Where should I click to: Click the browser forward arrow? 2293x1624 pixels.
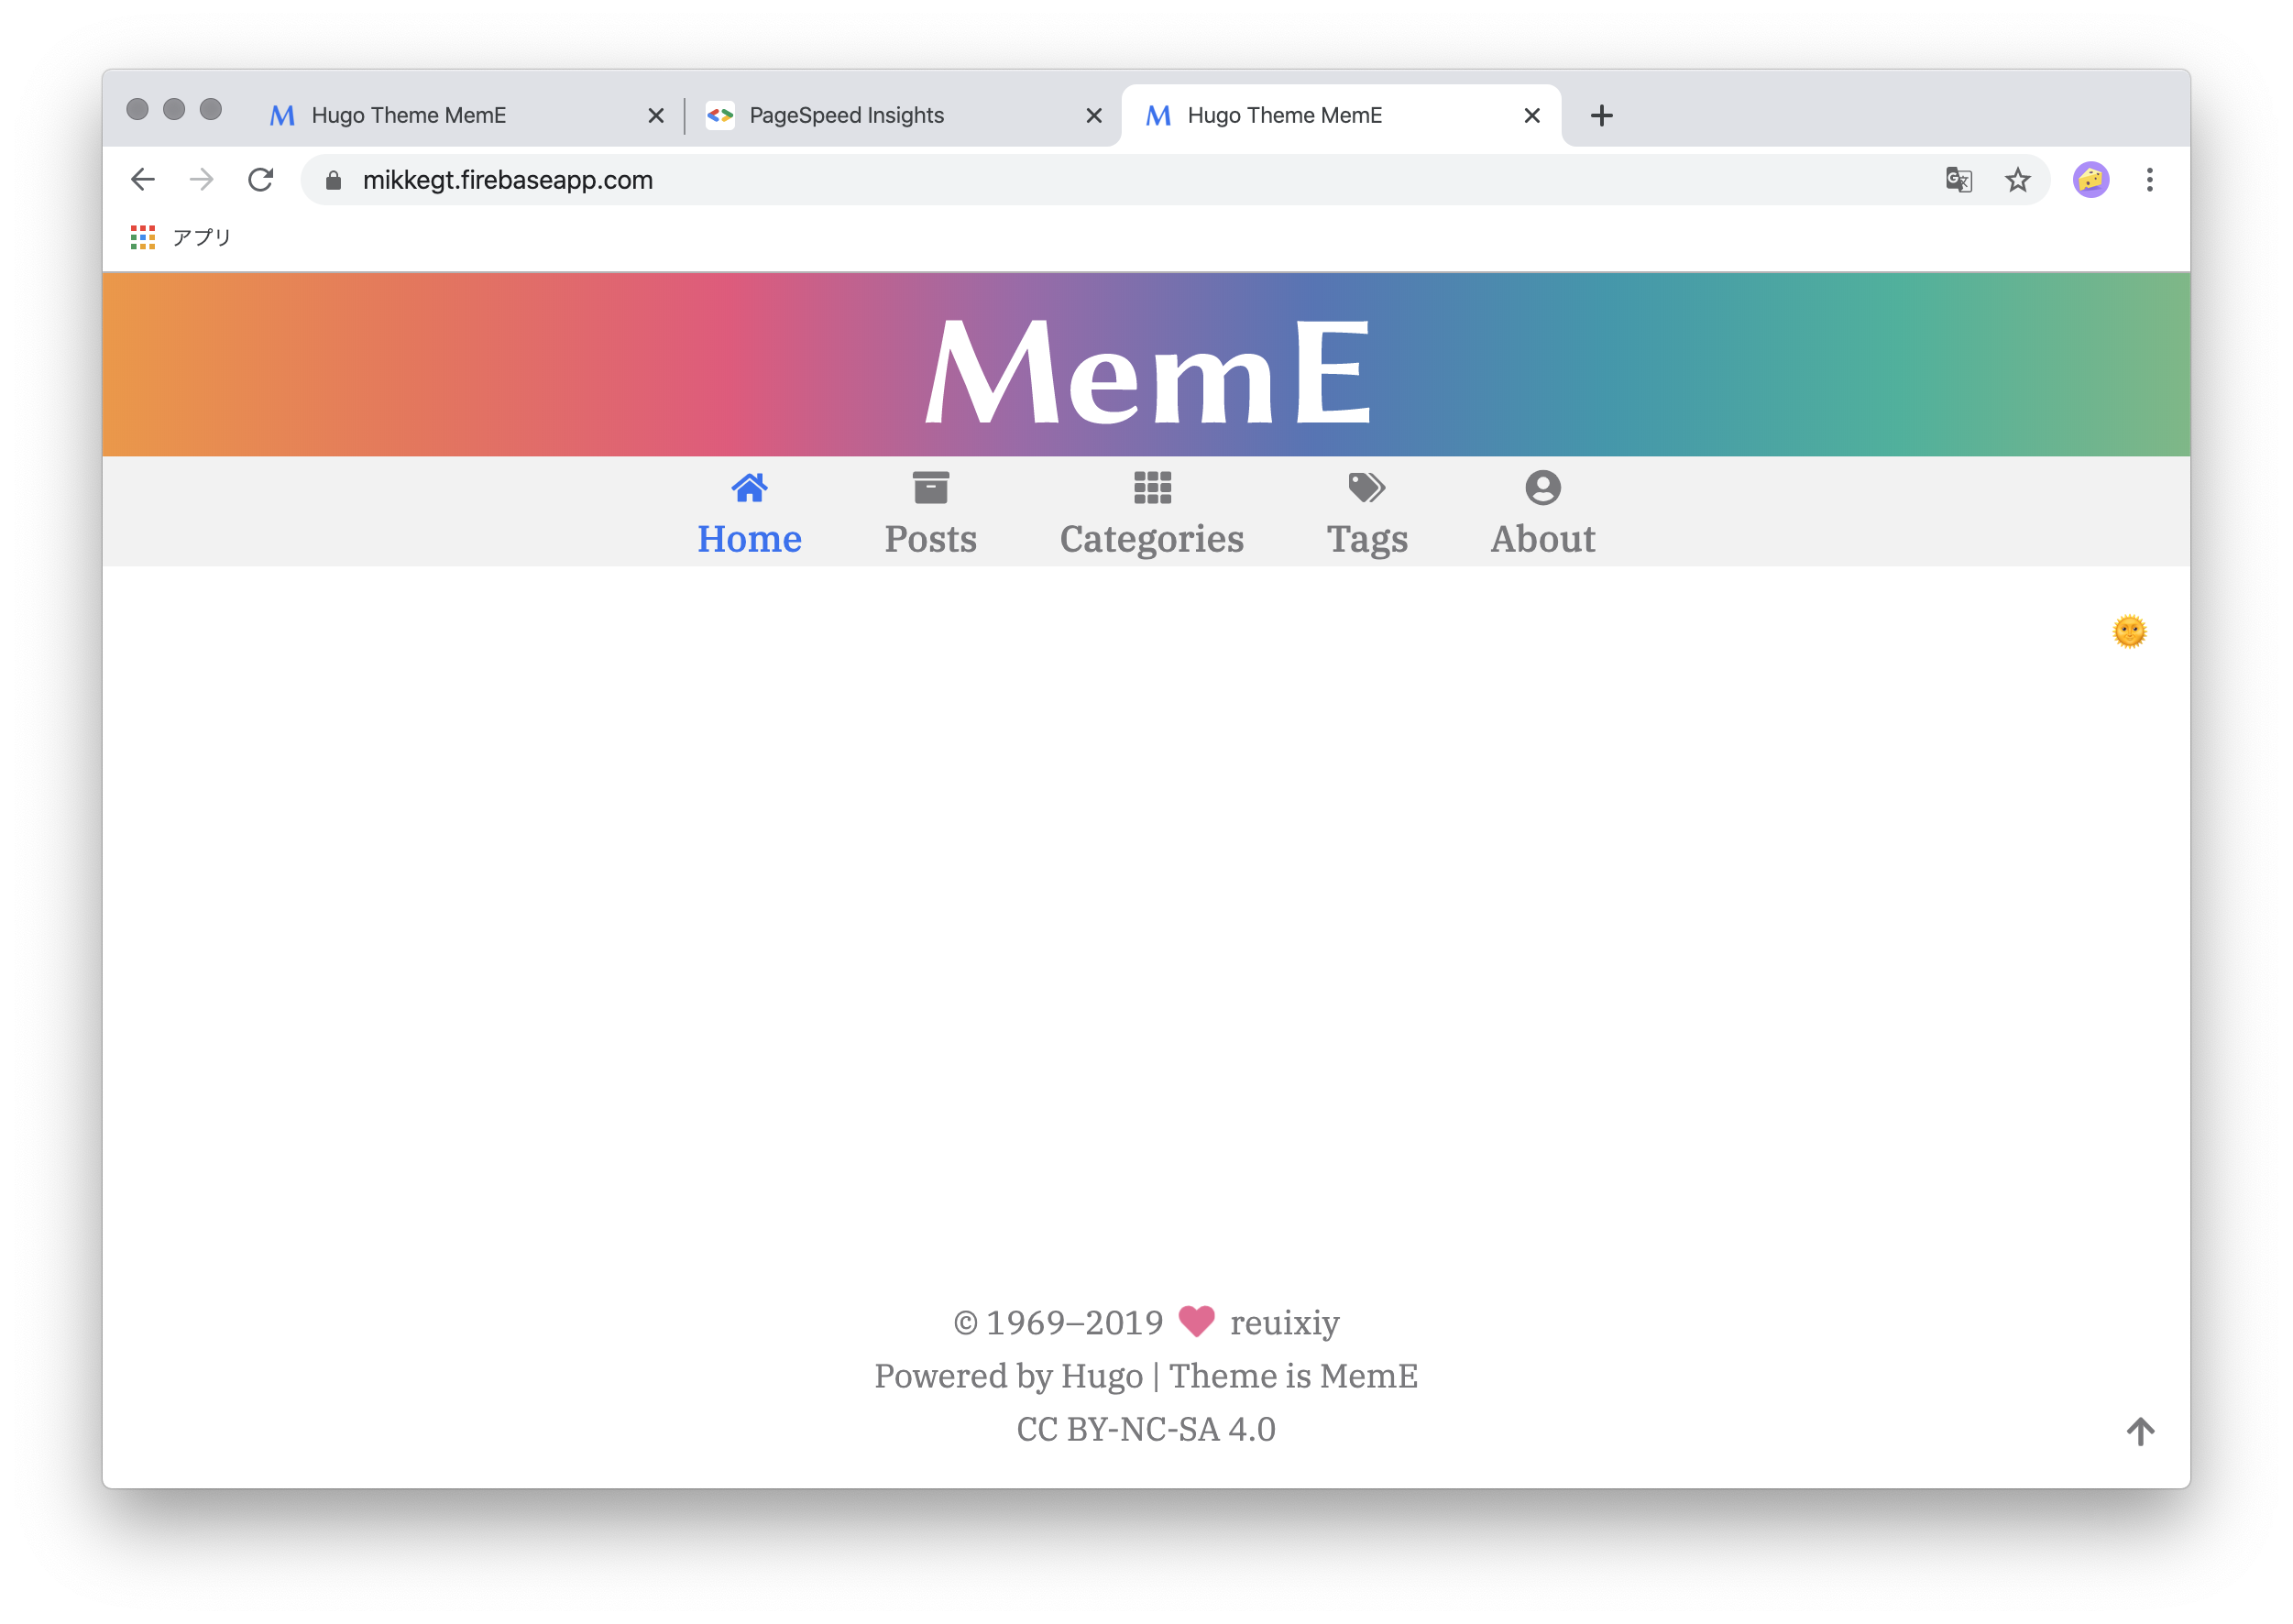[201, 180]
